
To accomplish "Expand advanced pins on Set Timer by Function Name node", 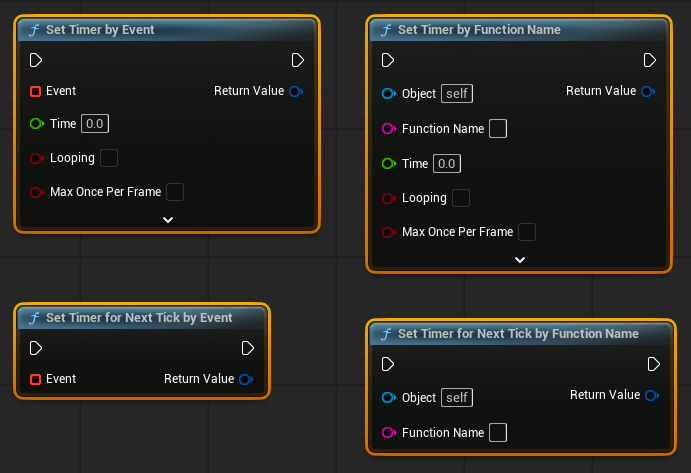I will coord(520,259).
